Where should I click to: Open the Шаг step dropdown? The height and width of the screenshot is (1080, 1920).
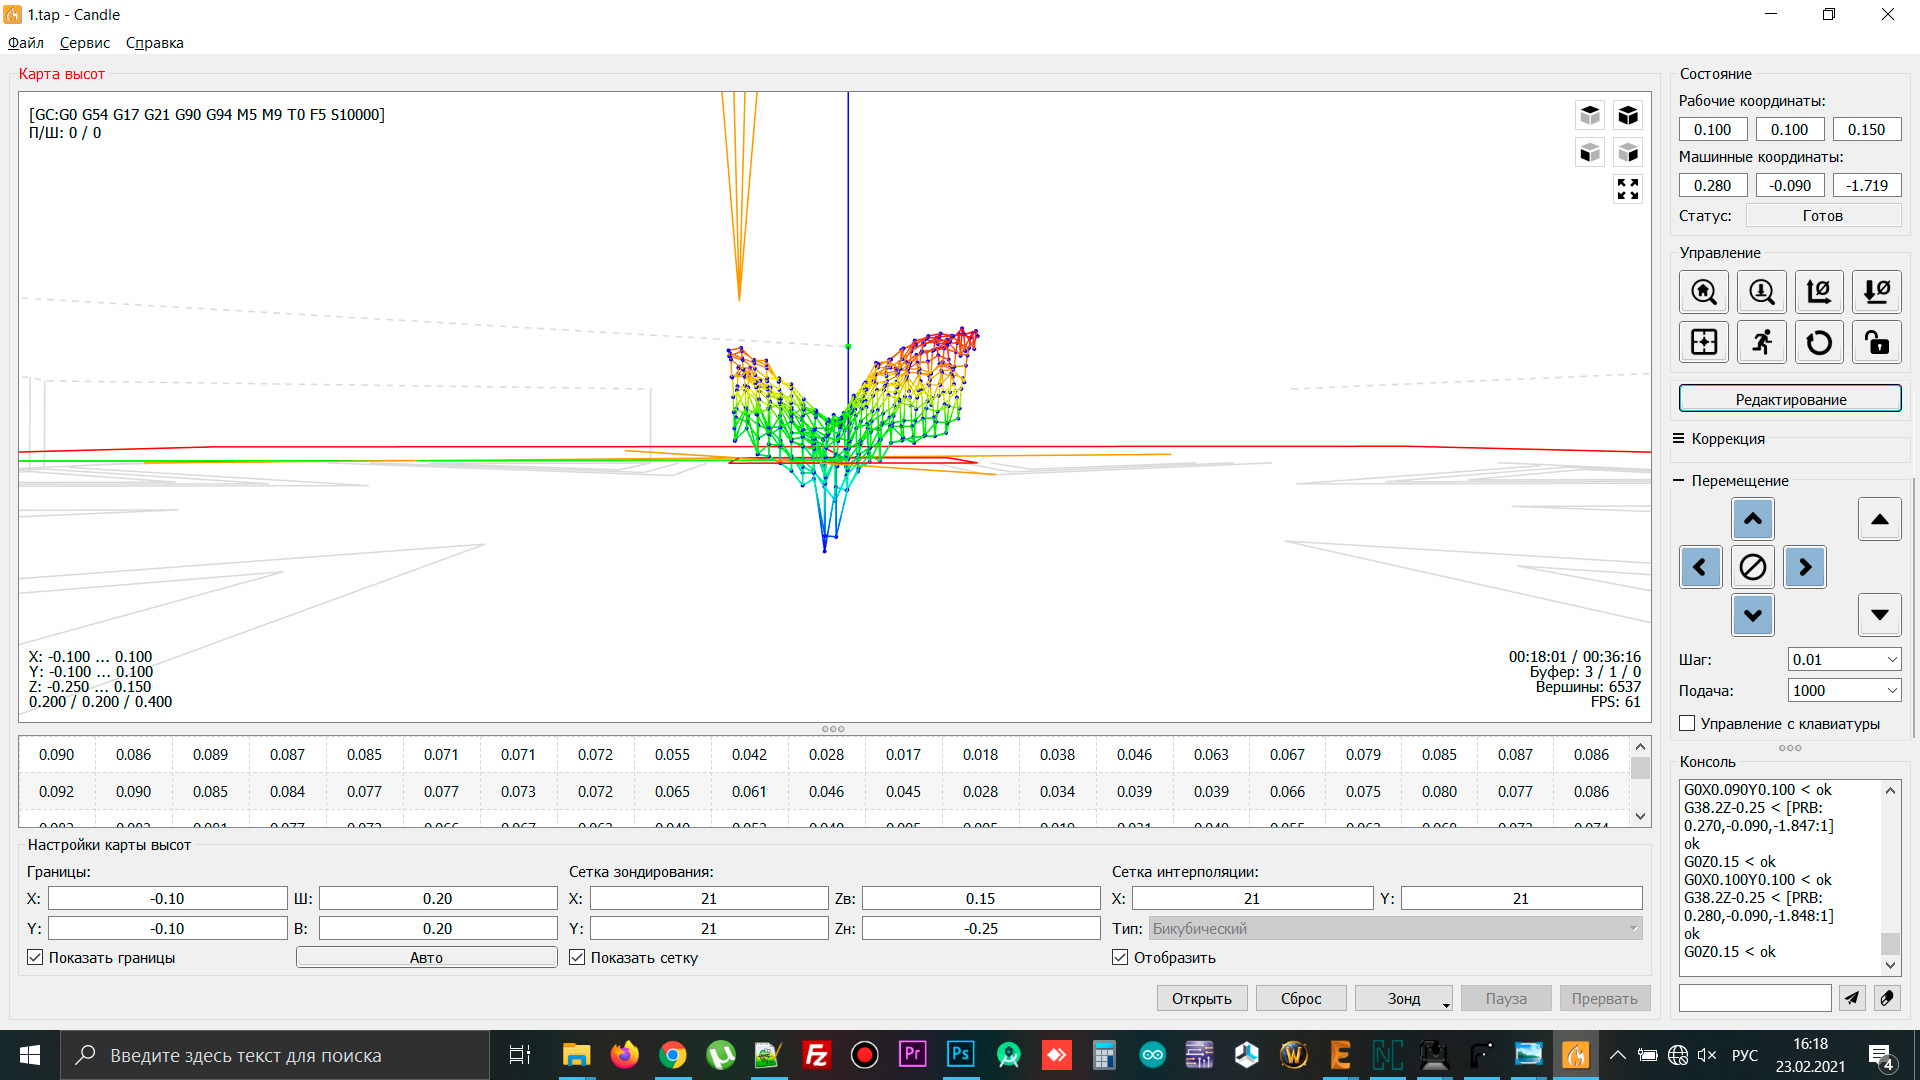[1892, 660]
